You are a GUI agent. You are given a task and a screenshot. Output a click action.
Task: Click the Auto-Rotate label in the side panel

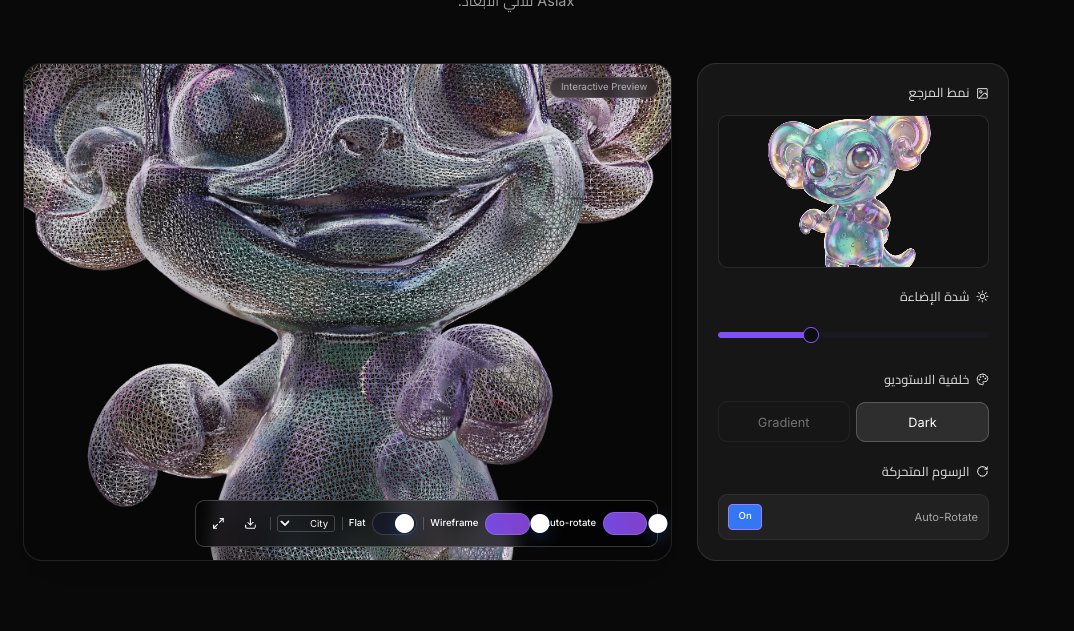point(946,517)
